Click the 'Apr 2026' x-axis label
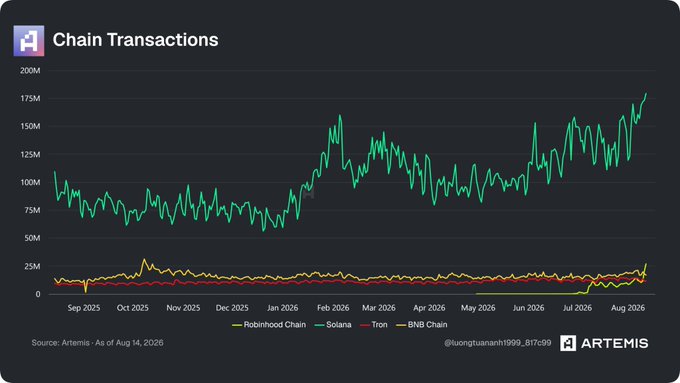 [429, 308]
